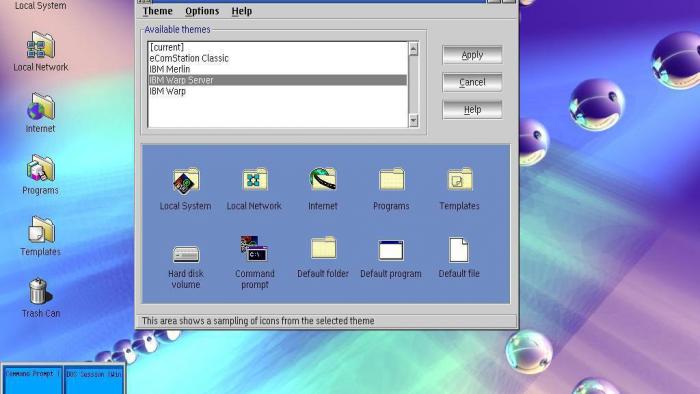700x394 pixels.
Task: Click the Templates preview folder icon
Action: point(460,179)
